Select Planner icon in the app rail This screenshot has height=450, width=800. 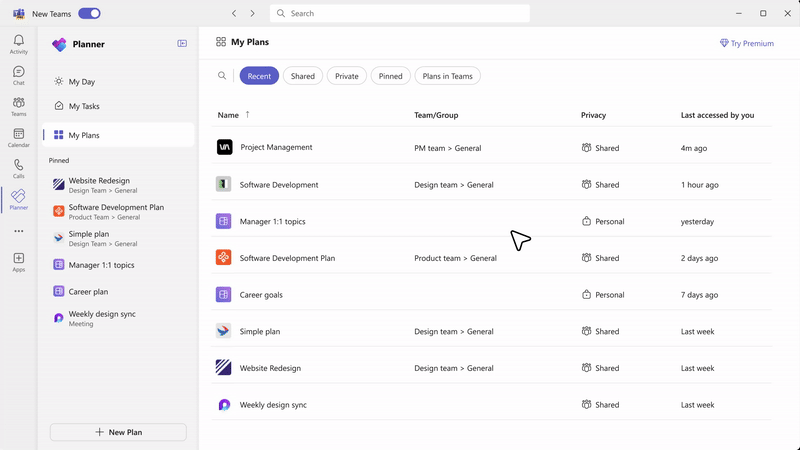pyautogui.click(x=18, y=196)
